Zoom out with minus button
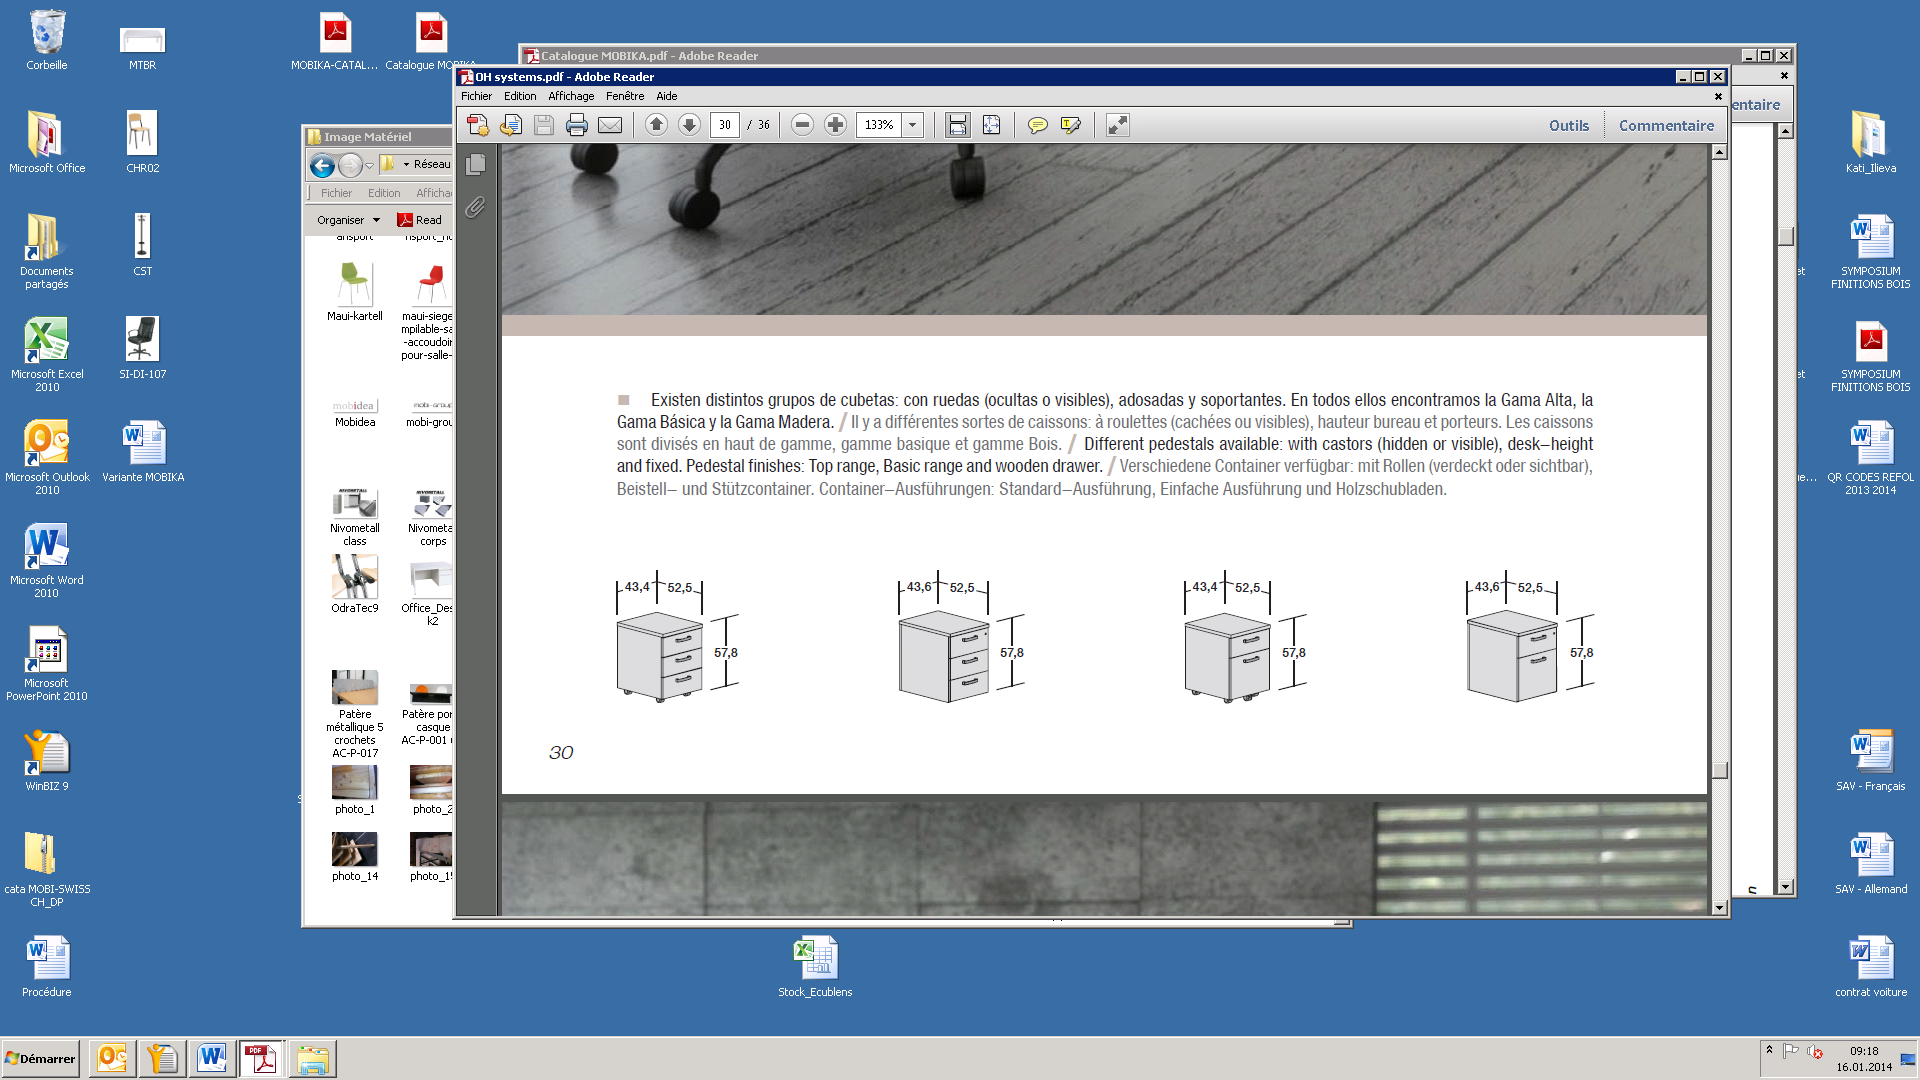This screenshot has width=1920, height=1080. click(x=802, y=125)
